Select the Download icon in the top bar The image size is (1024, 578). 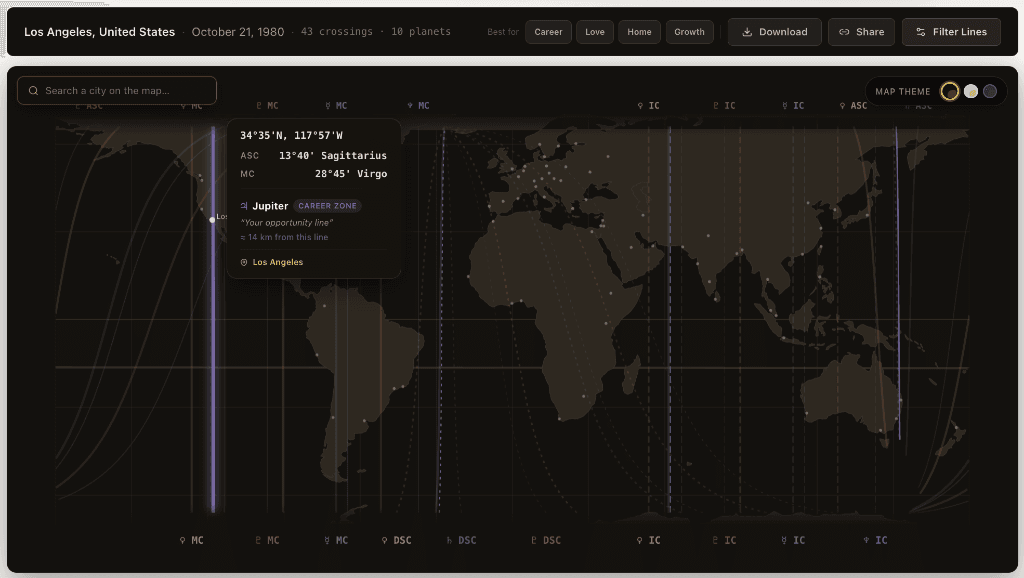click(x=746, y=31)
